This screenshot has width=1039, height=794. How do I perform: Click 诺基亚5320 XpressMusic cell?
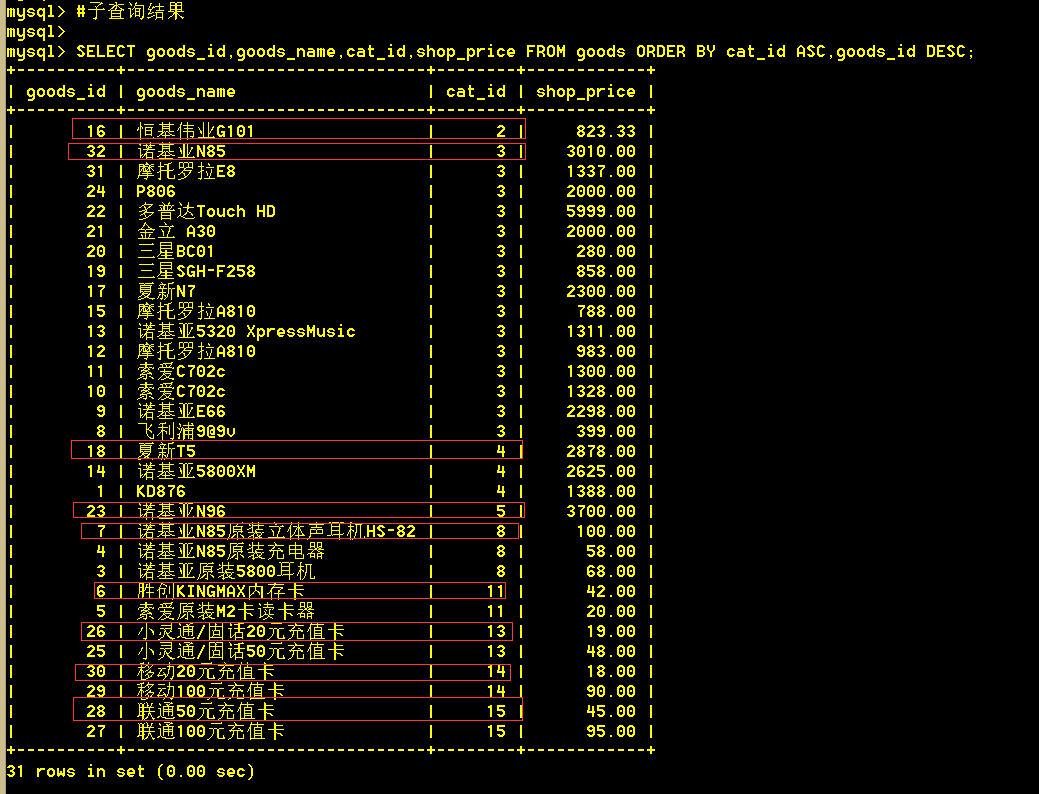click(246, 331)
